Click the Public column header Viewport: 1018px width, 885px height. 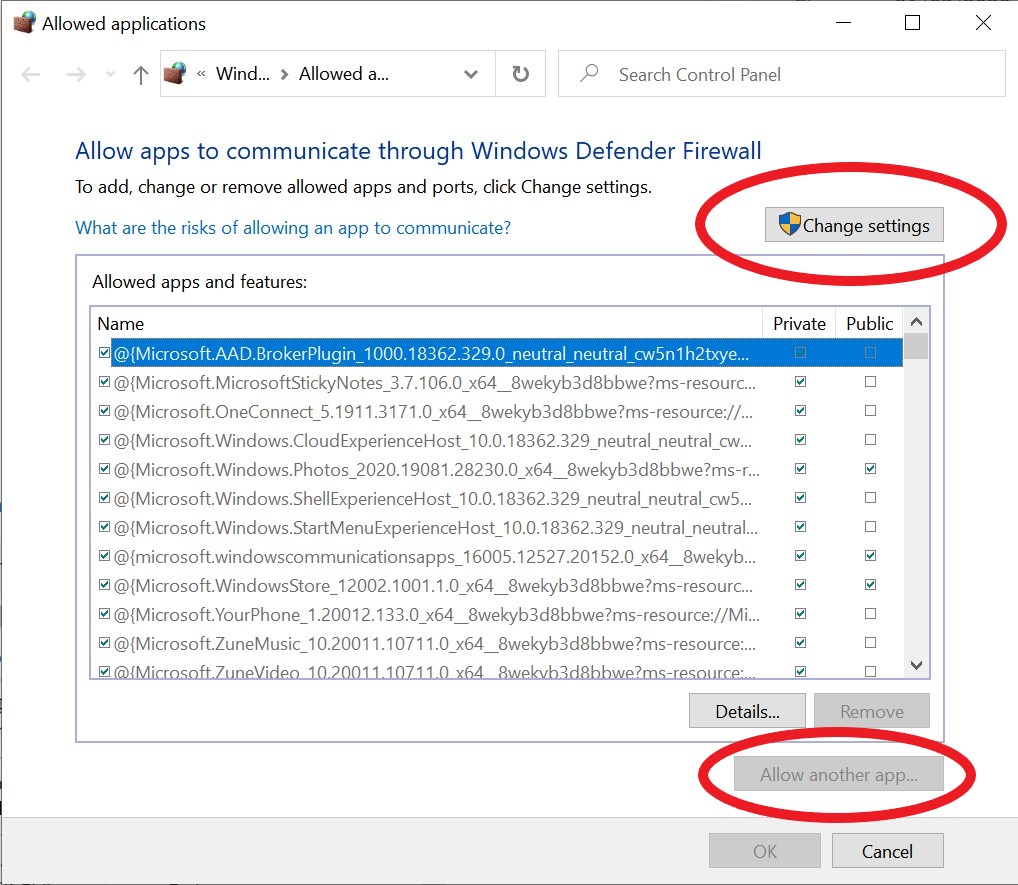[869, 323]
